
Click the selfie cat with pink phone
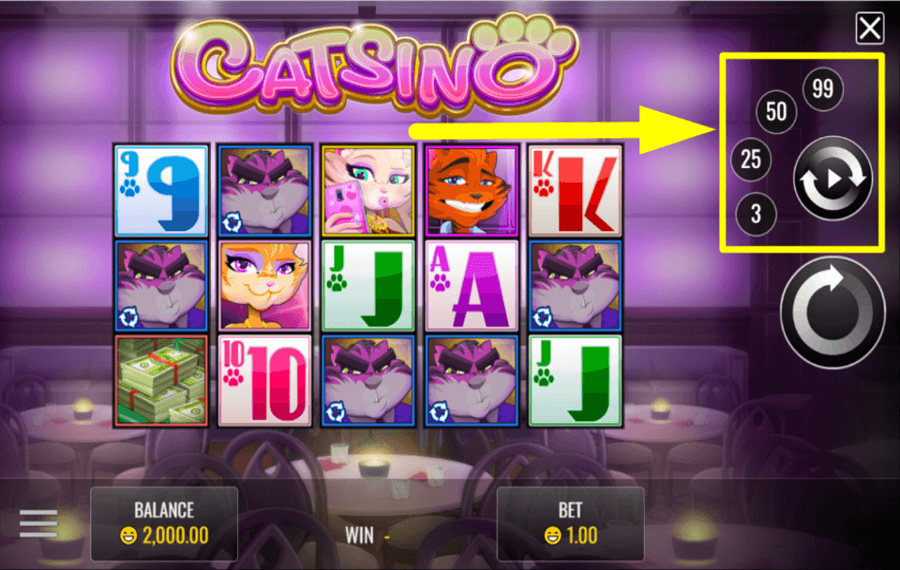pos(368,190)
